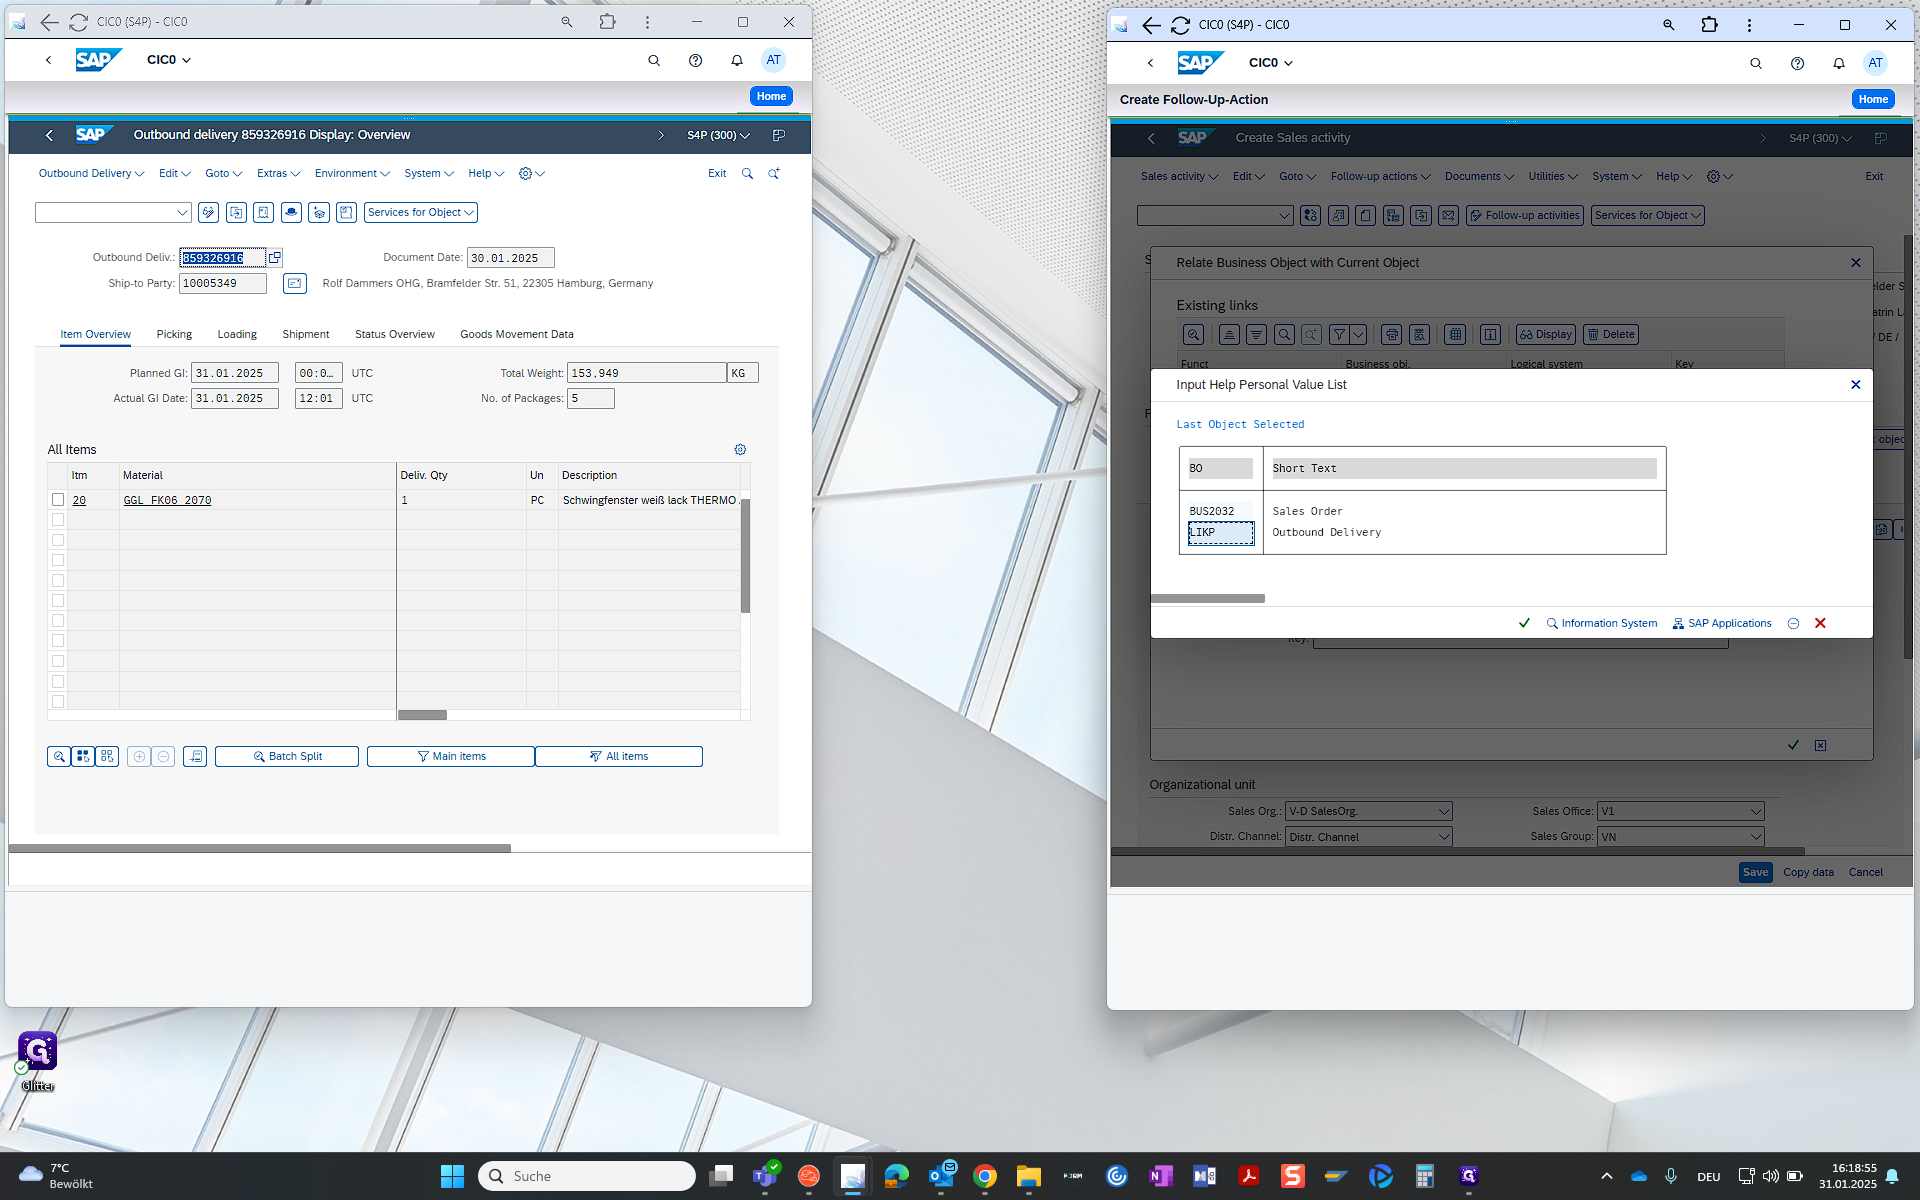Close the Input Help Personal Value List dialog
Viewport: 1920px width, 1200px height.
coord(1856,385)
